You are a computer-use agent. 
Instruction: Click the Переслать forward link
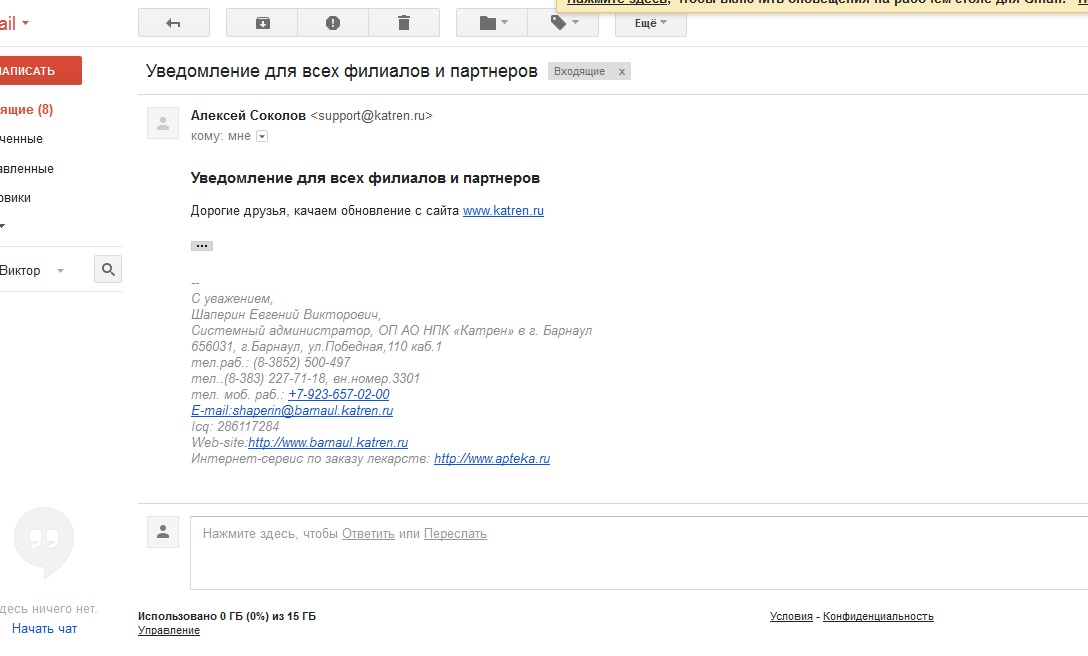pyautogui.click(x=455, y=534)
